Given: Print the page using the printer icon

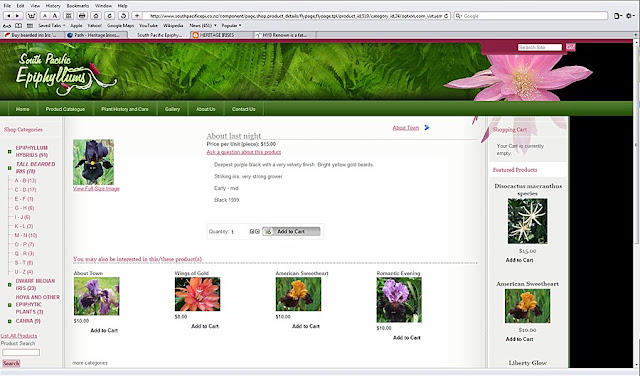Looking at the screenshot, I should point(82,16).
